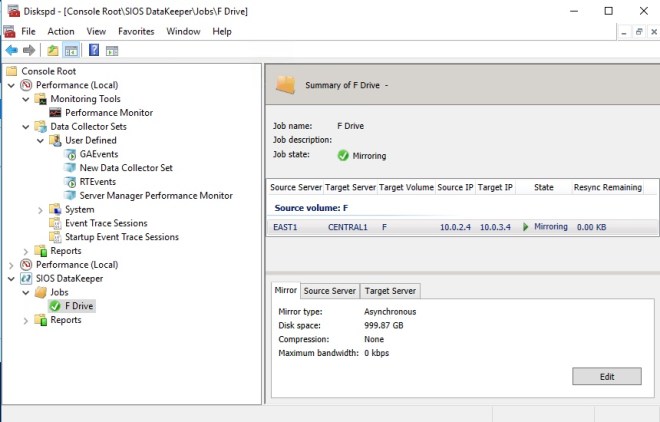Image resolution: width=660 pixels, height=422 pixels.
Task: Open the Action menu
Action: [60, 31]
